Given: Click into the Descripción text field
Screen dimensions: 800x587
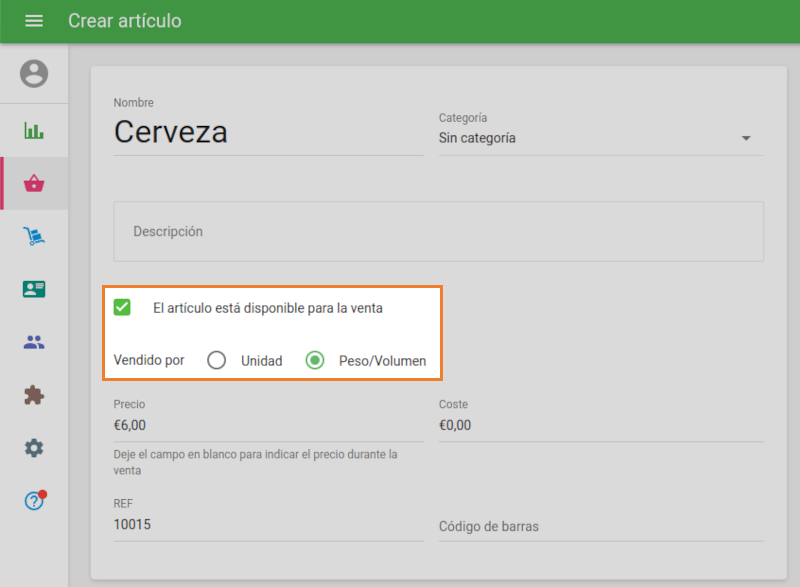Looking at the screenshot, I should 438,232.
